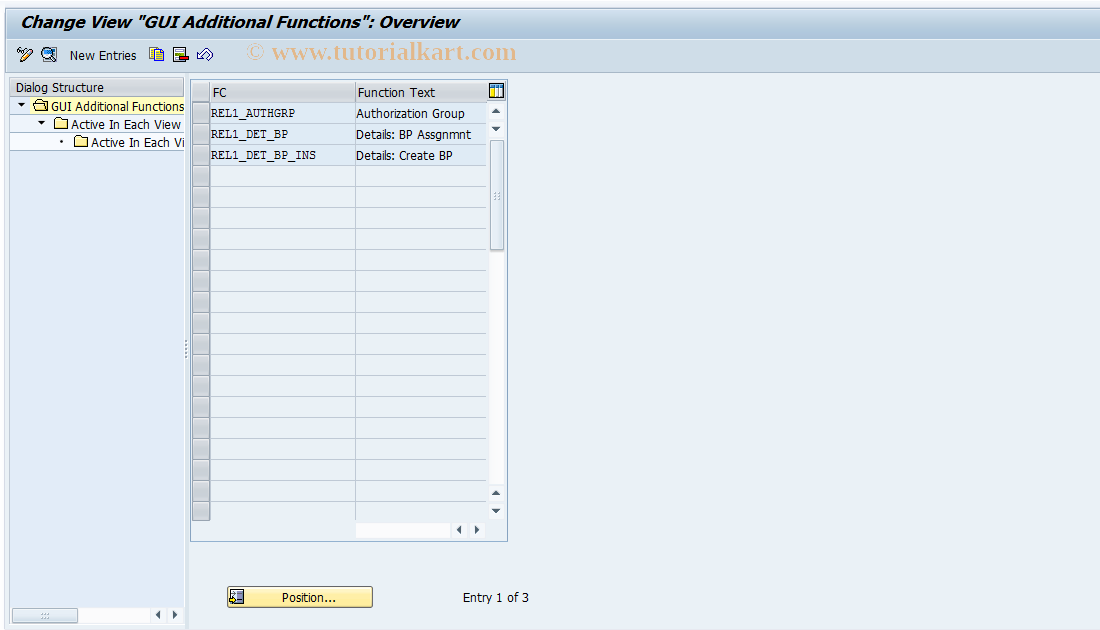Viewport: 1100px width, 630px height.
Task: Click the REL1_DET_BP_INS cell
Action: point(282,155)
